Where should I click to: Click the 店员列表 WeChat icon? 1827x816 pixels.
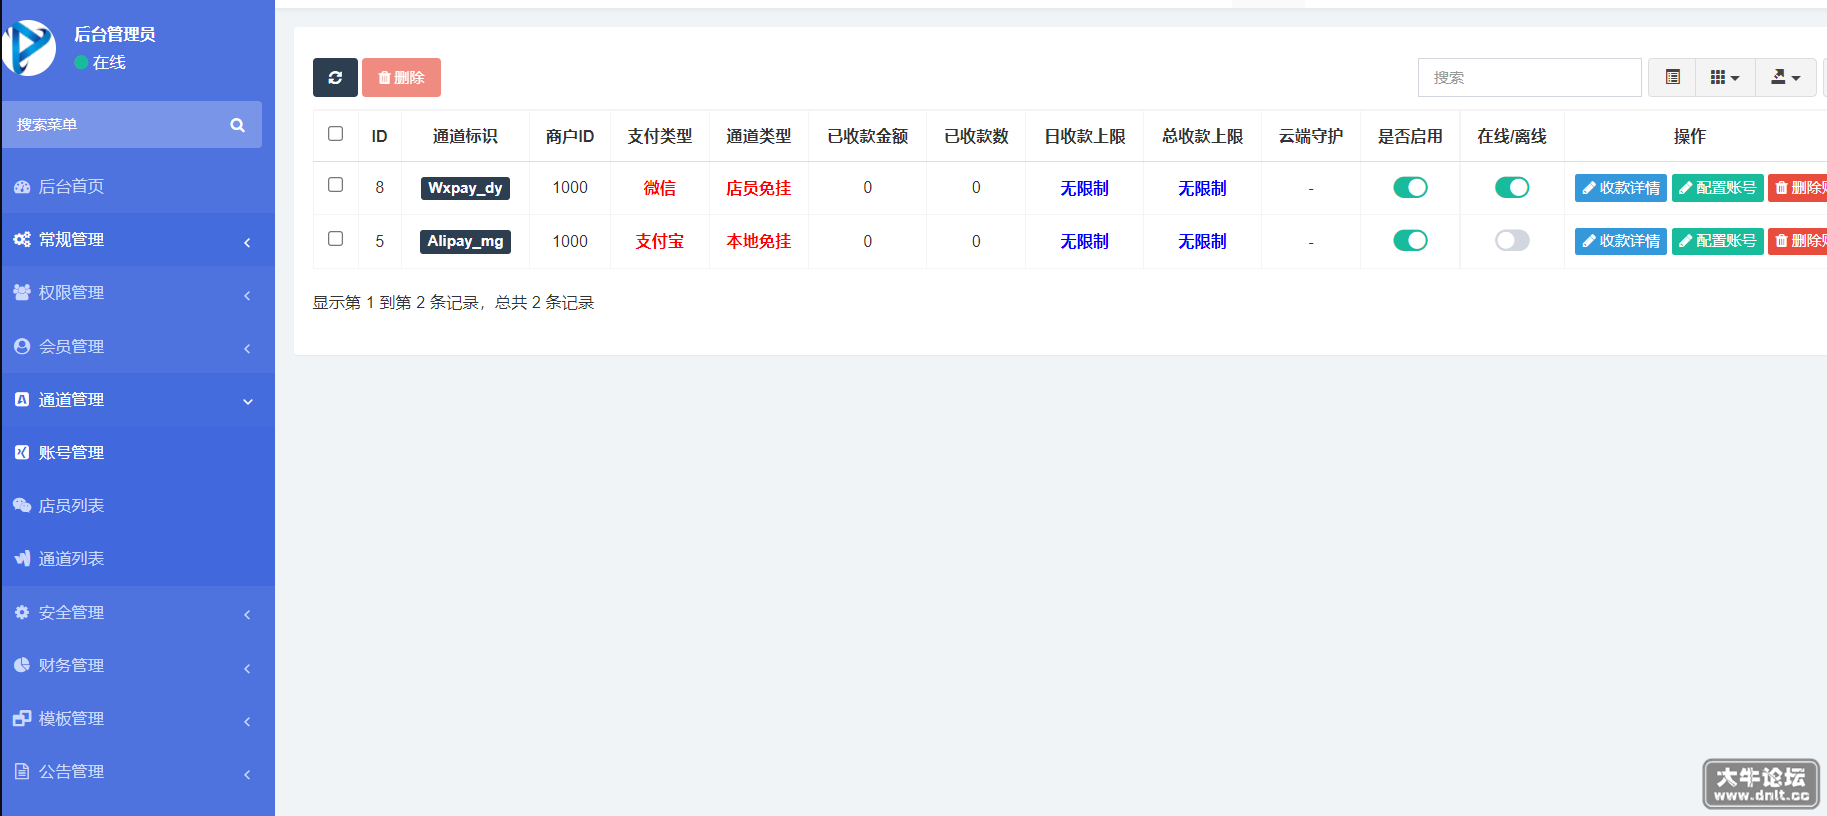pos(22,505)
